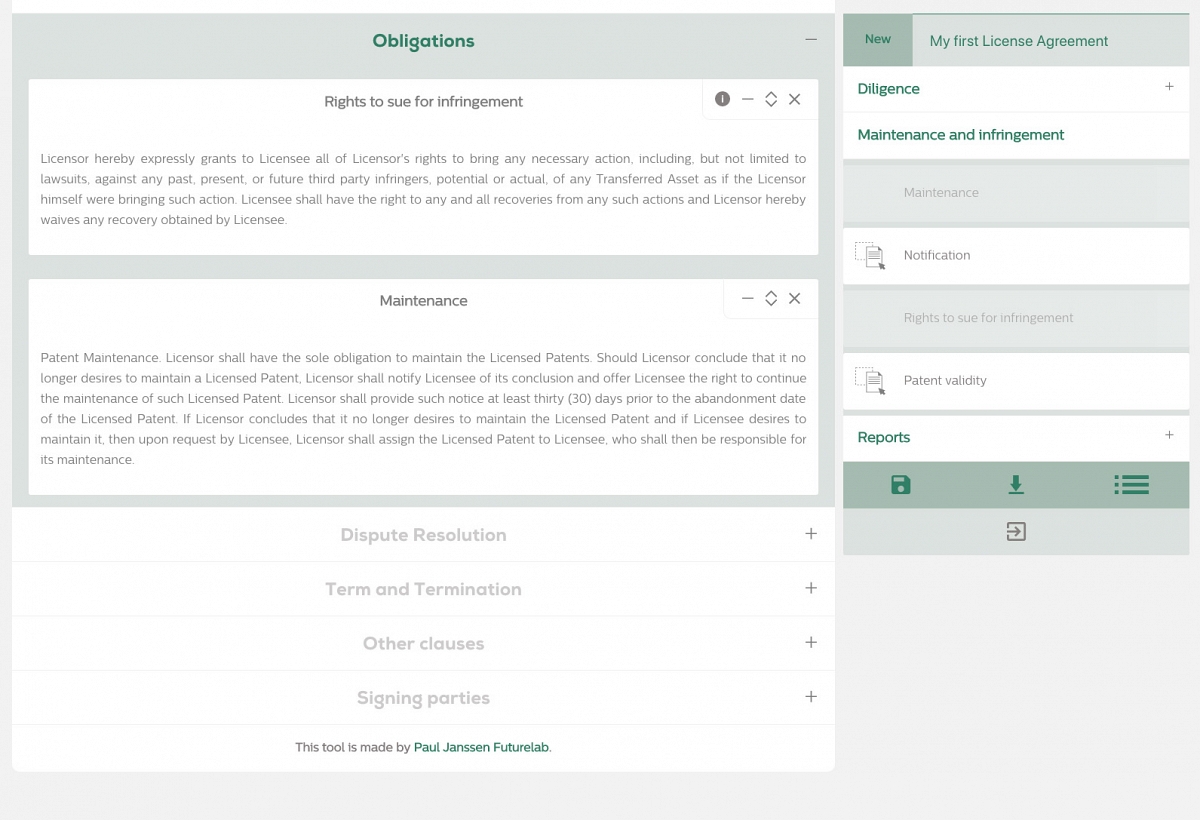Minimize the Maintenance clause card

click(747, 298)
